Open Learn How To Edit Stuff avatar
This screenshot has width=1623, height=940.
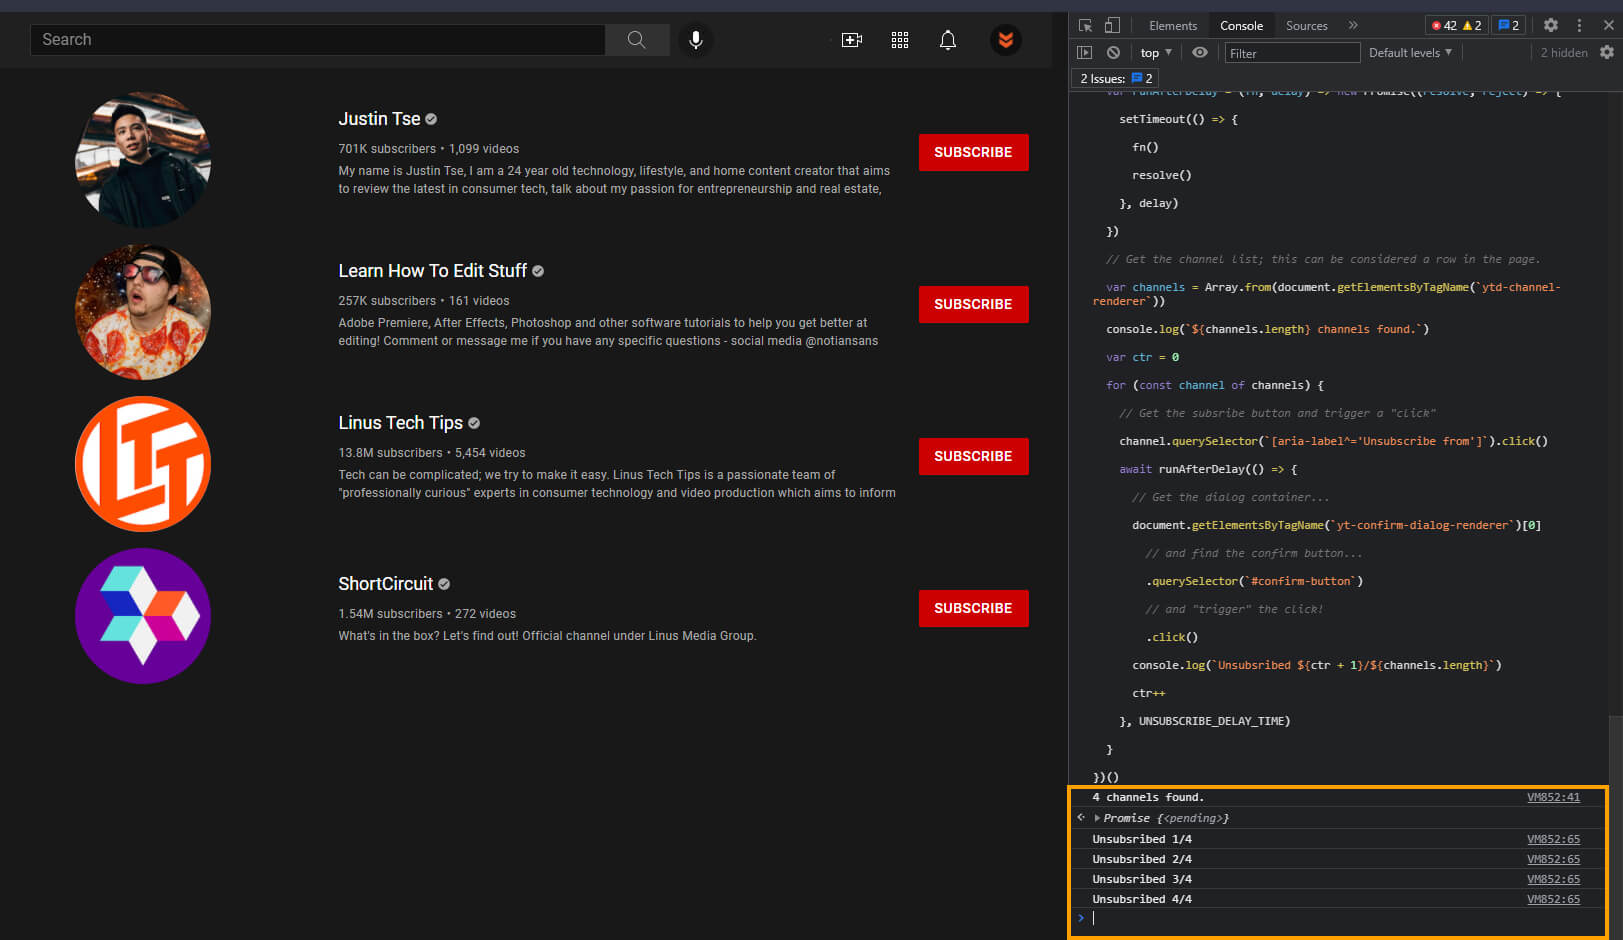[143, 312]
